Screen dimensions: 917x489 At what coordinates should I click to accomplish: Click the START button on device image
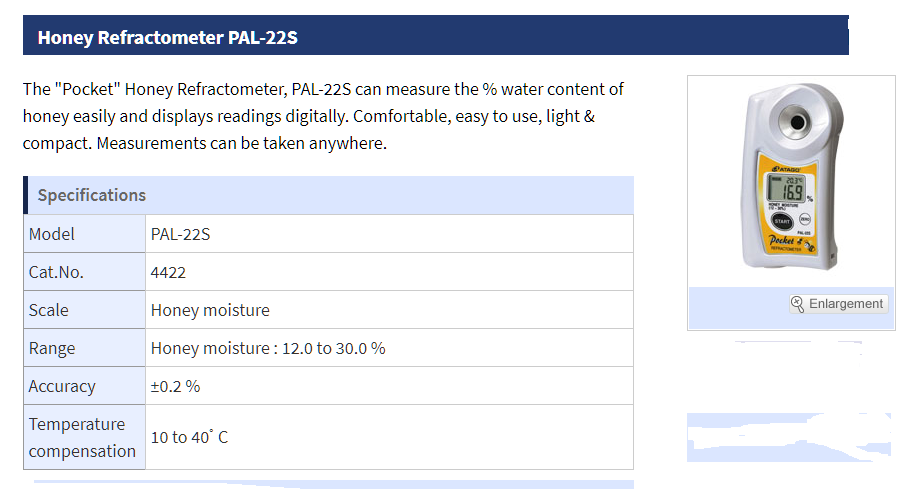click(x=782, y=221)
